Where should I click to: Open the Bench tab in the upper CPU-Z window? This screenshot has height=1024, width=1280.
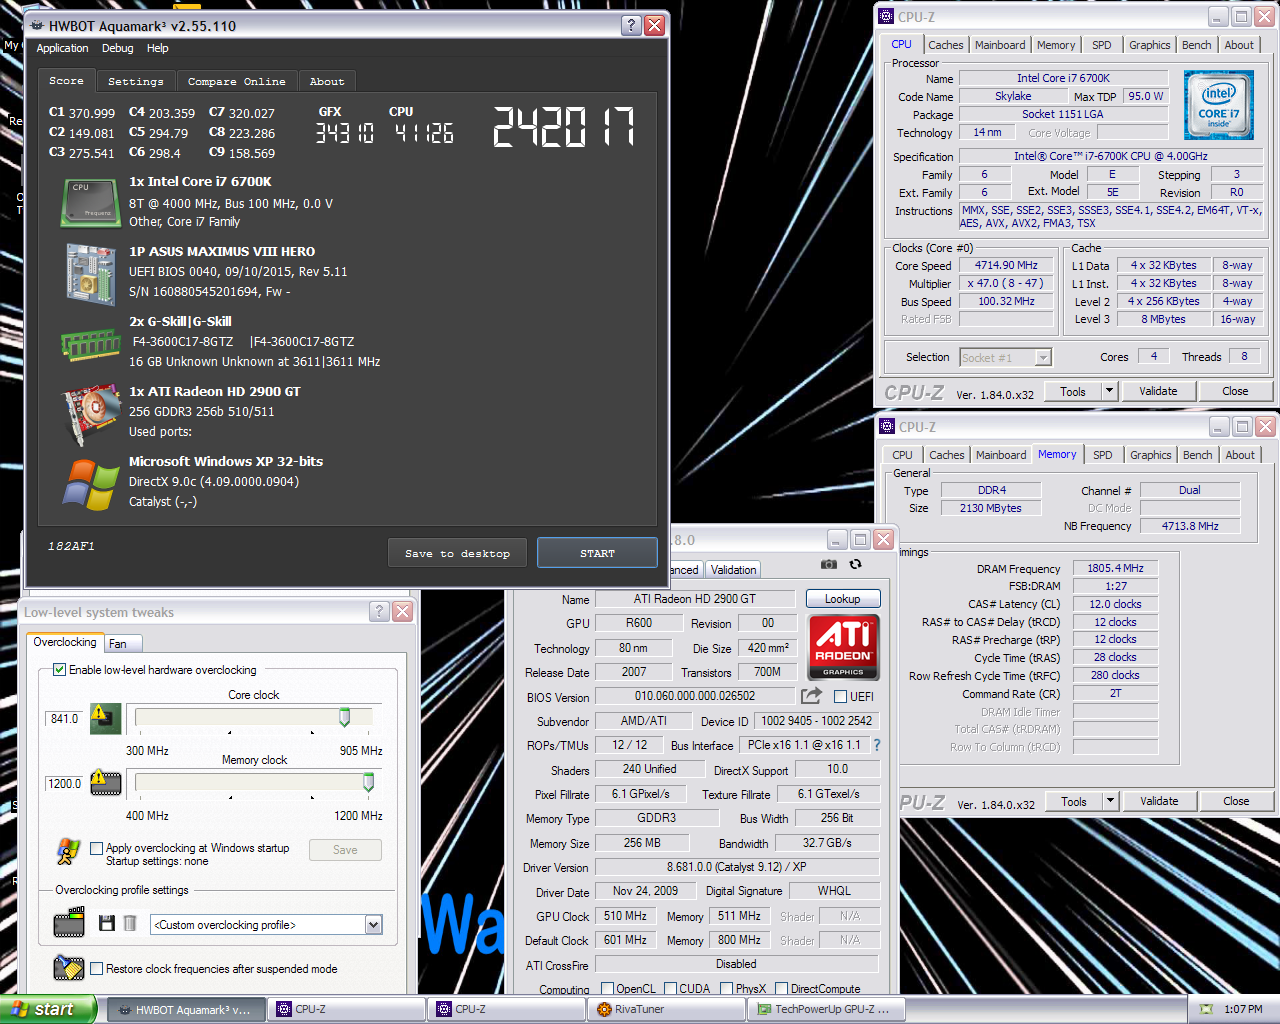coord(1197,45)
